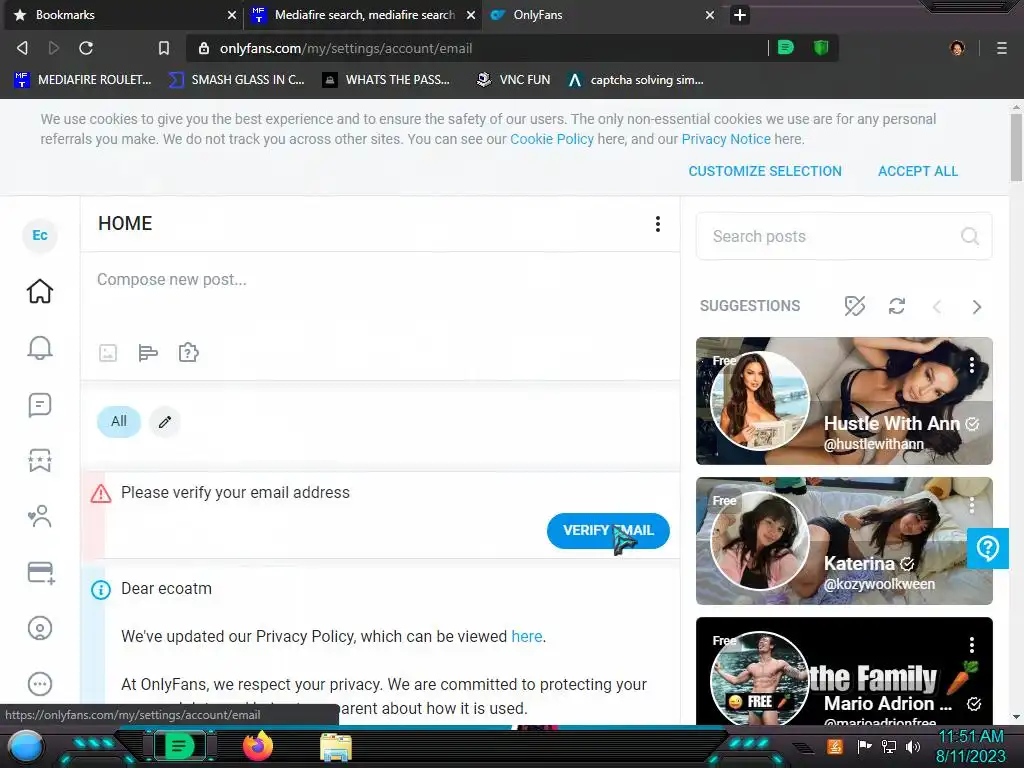The image size is (1024, 768).
Task: Click the page vertical scrollbar
Action: click(1016, 148)
